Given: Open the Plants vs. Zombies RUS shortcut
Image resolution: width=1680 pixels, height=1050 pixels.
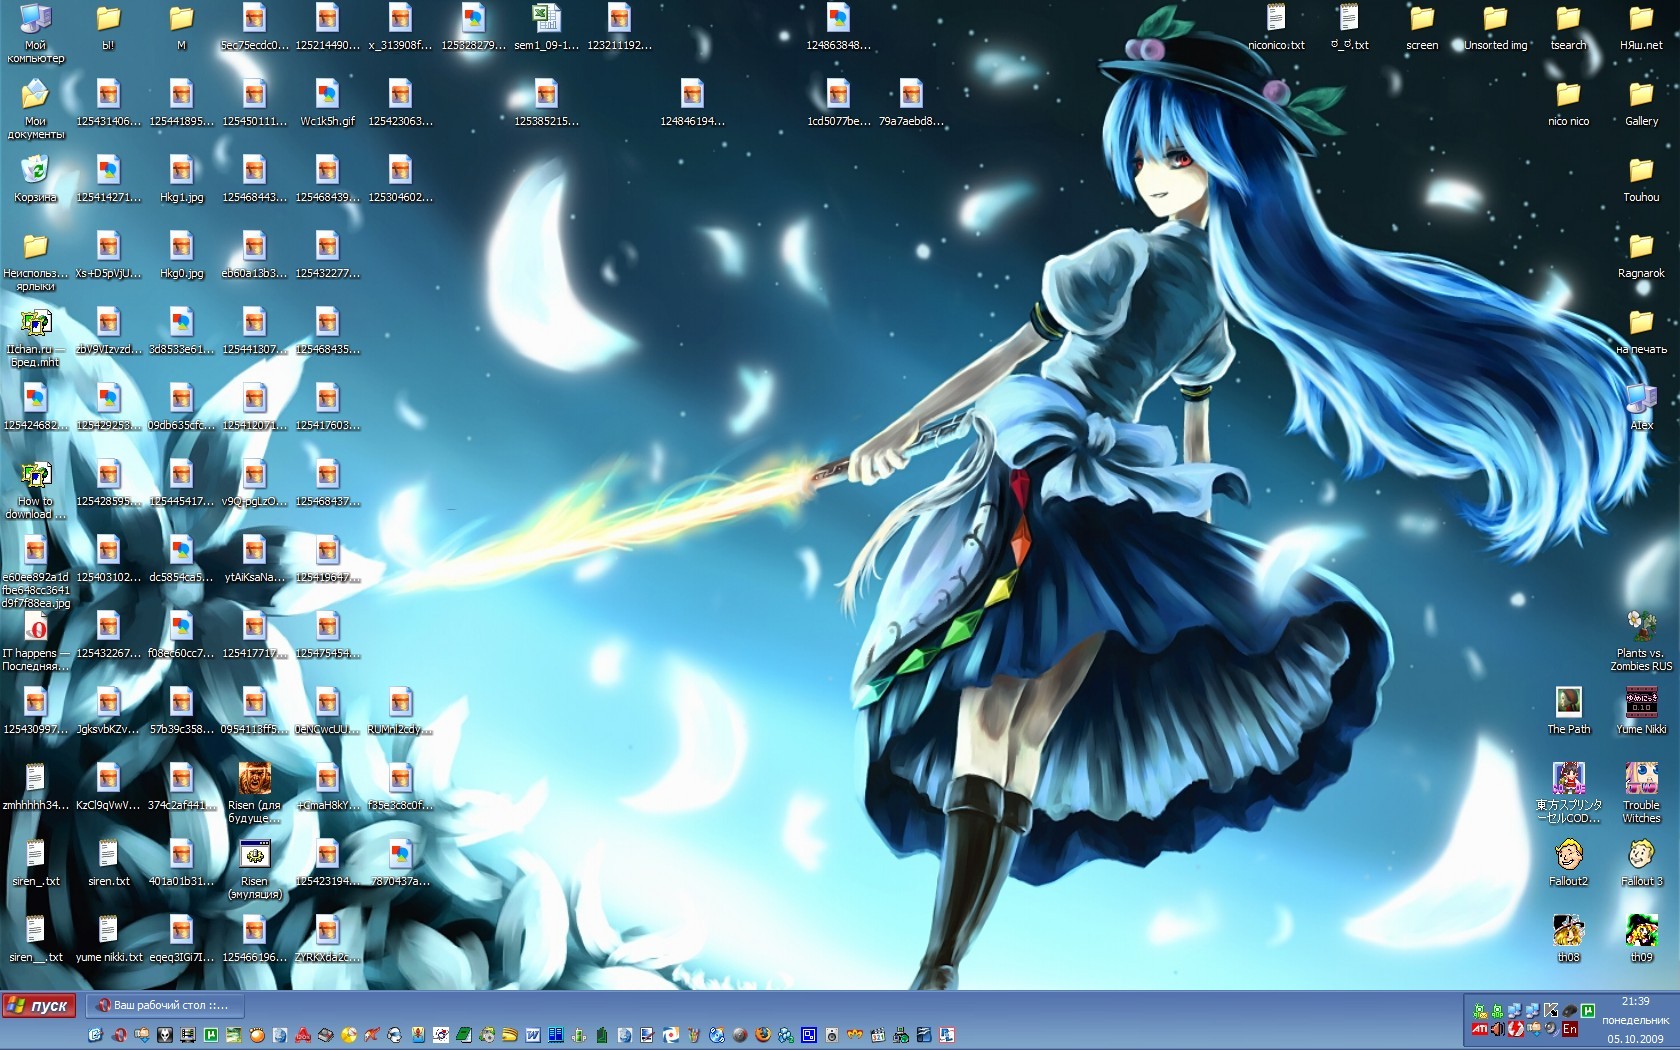Looking at the screenshot, I should [1641, 640].
